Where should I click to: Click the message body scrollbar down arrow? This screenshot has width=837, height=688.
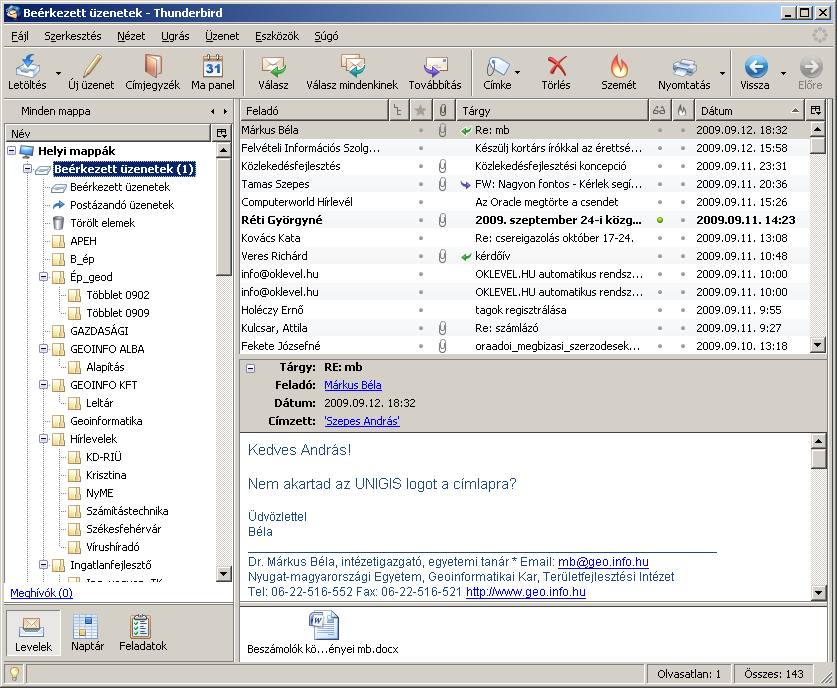point(818,592)
